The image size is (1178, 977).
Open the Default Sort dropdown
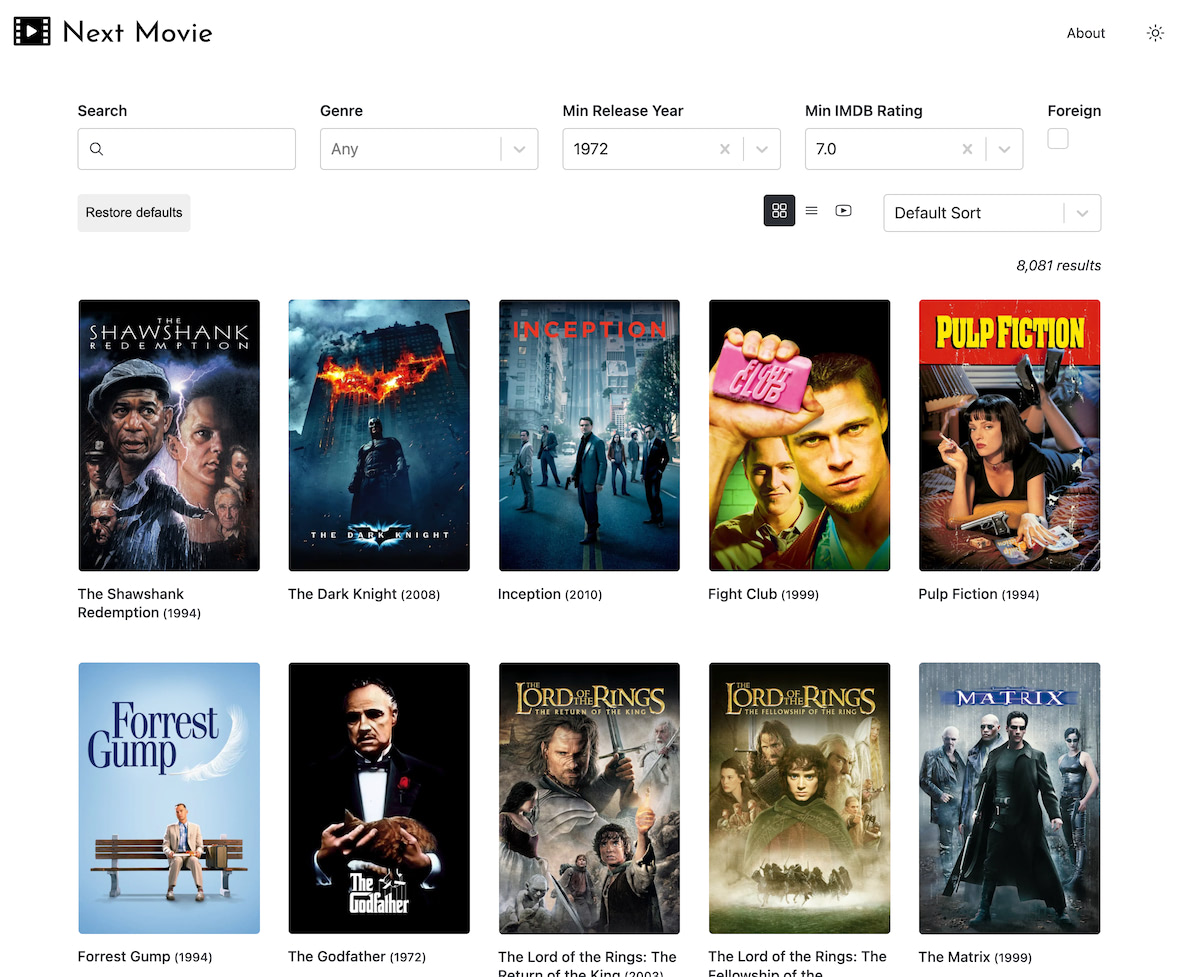pyautogui.click(x=992, y=213)
